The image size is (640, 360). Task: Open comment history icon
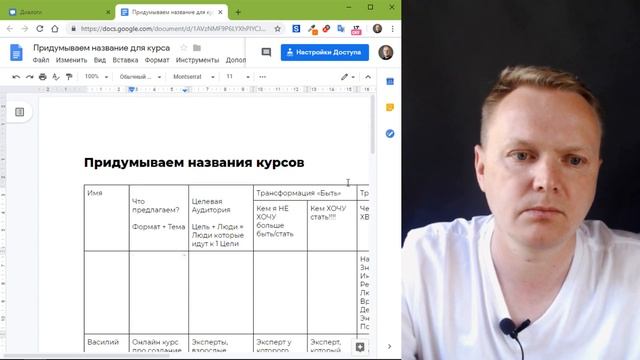pyautogui.click(x=266, y=52)
